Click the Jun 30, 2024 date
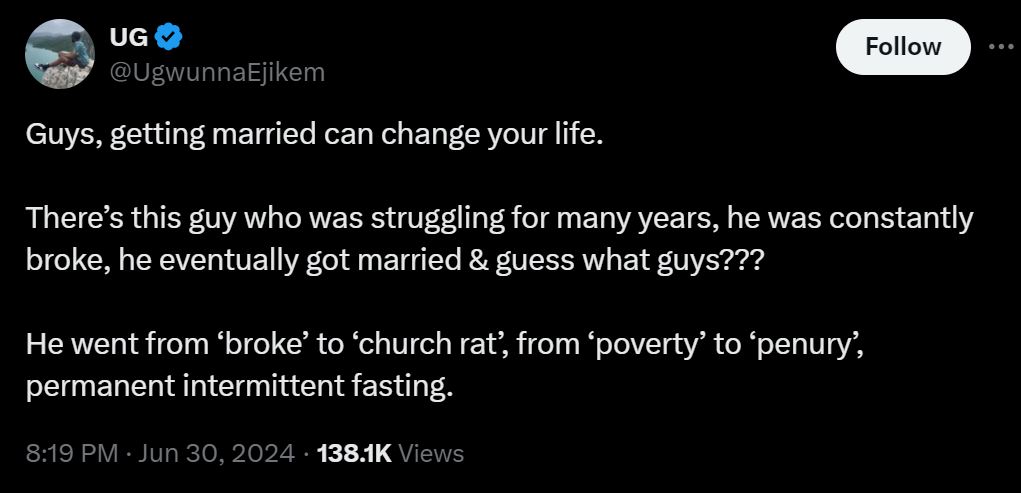The height and width of the screenshot is (493, 1021). pyautogui.click(x=216, y=453)
